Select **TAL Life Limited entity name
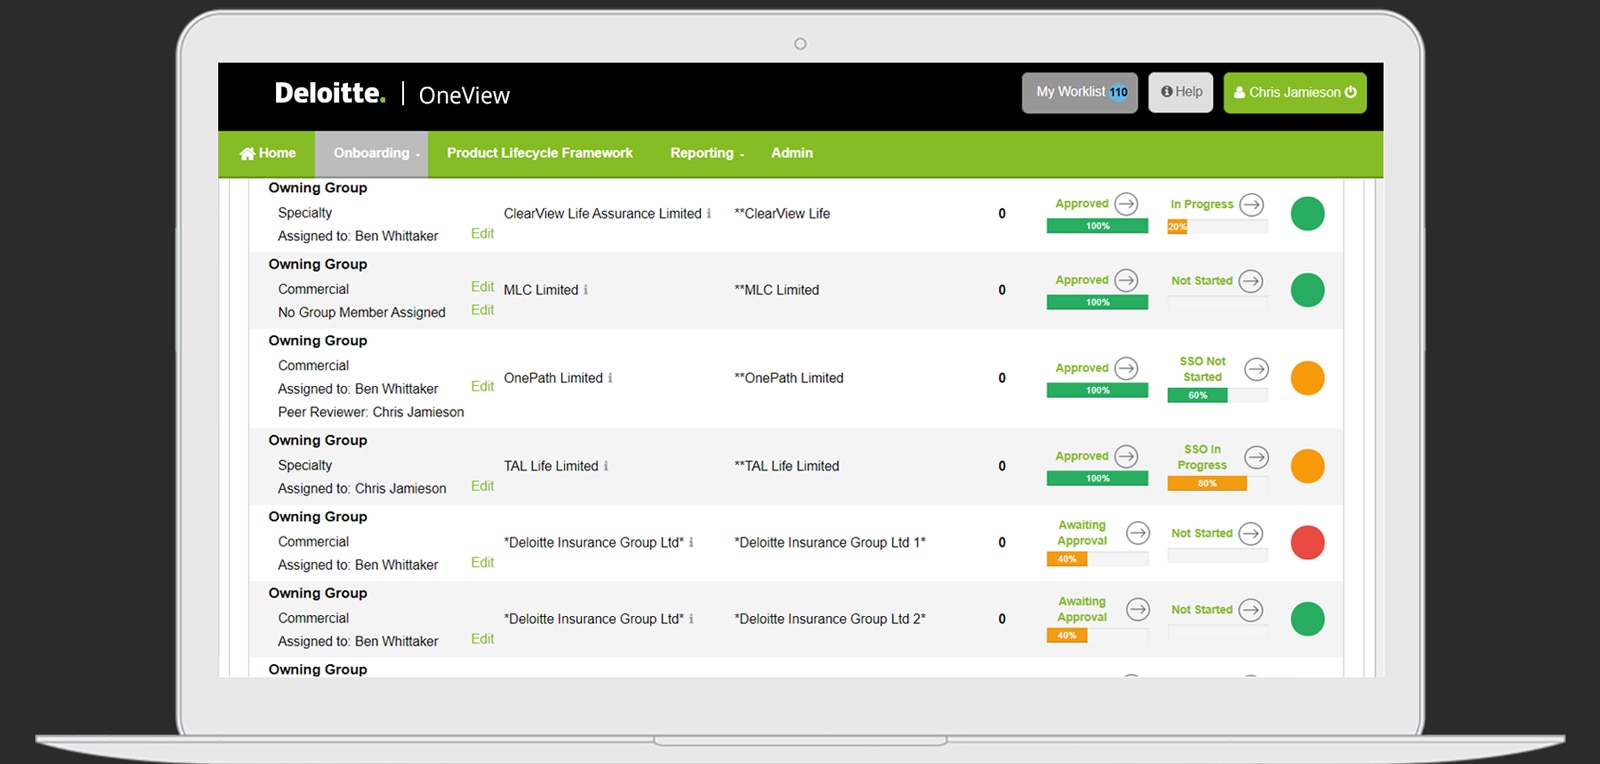Viewport: 1600px width, 764px height. click(x=786, y=466)
